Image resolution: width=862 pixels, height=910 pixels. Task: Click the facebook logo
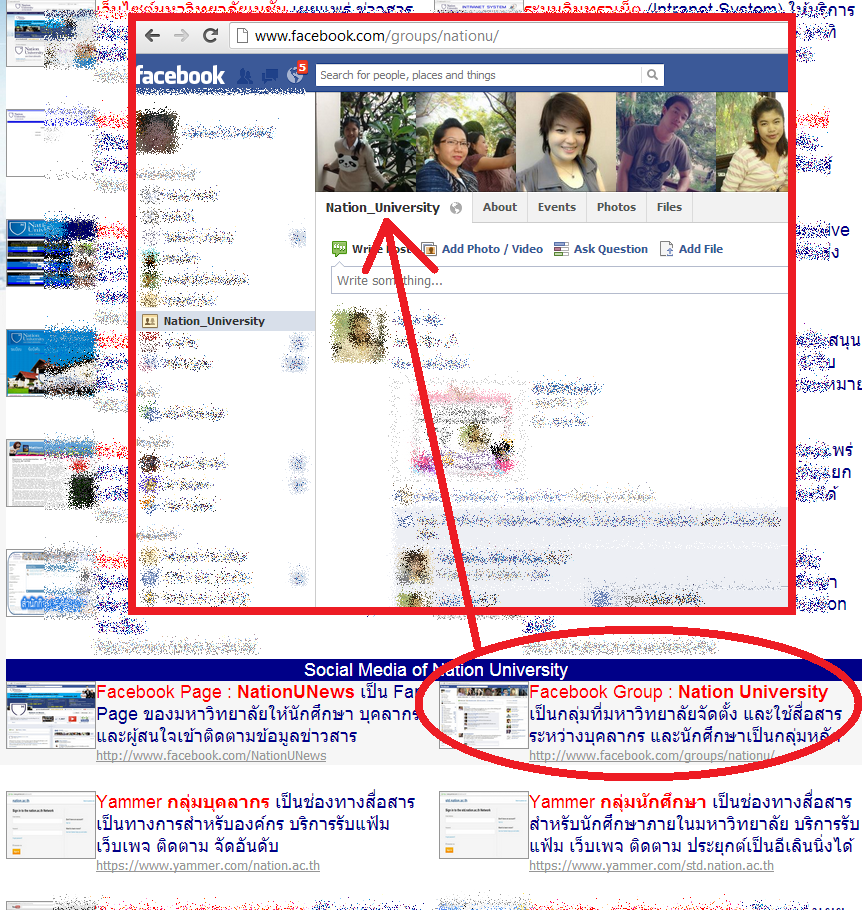180,75
